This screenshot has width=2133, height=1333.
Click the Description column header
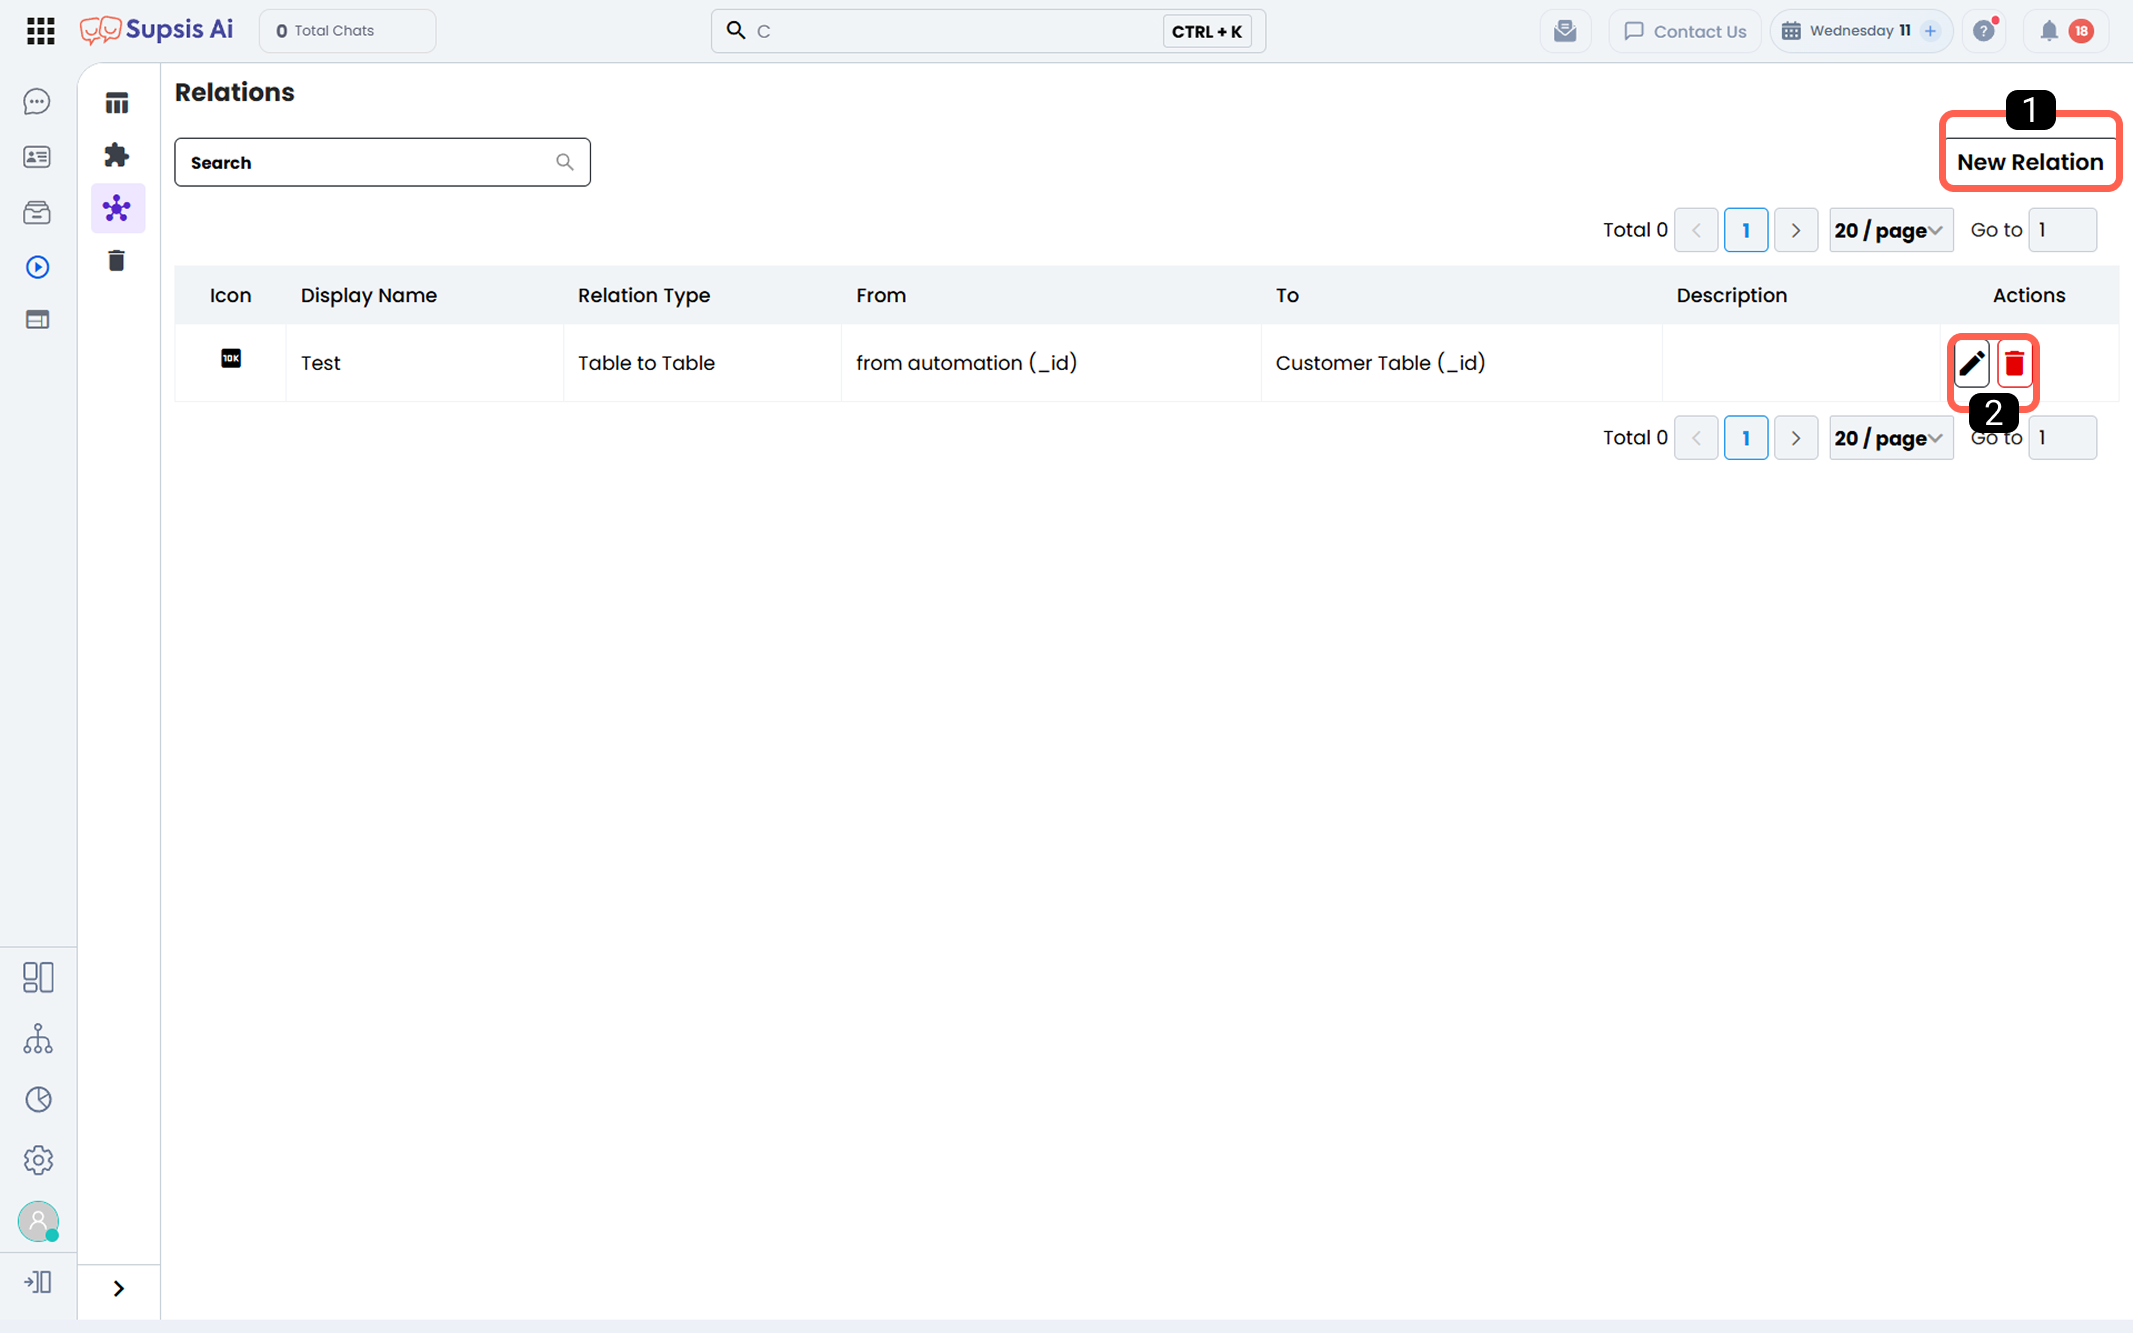coord(1732,295)
